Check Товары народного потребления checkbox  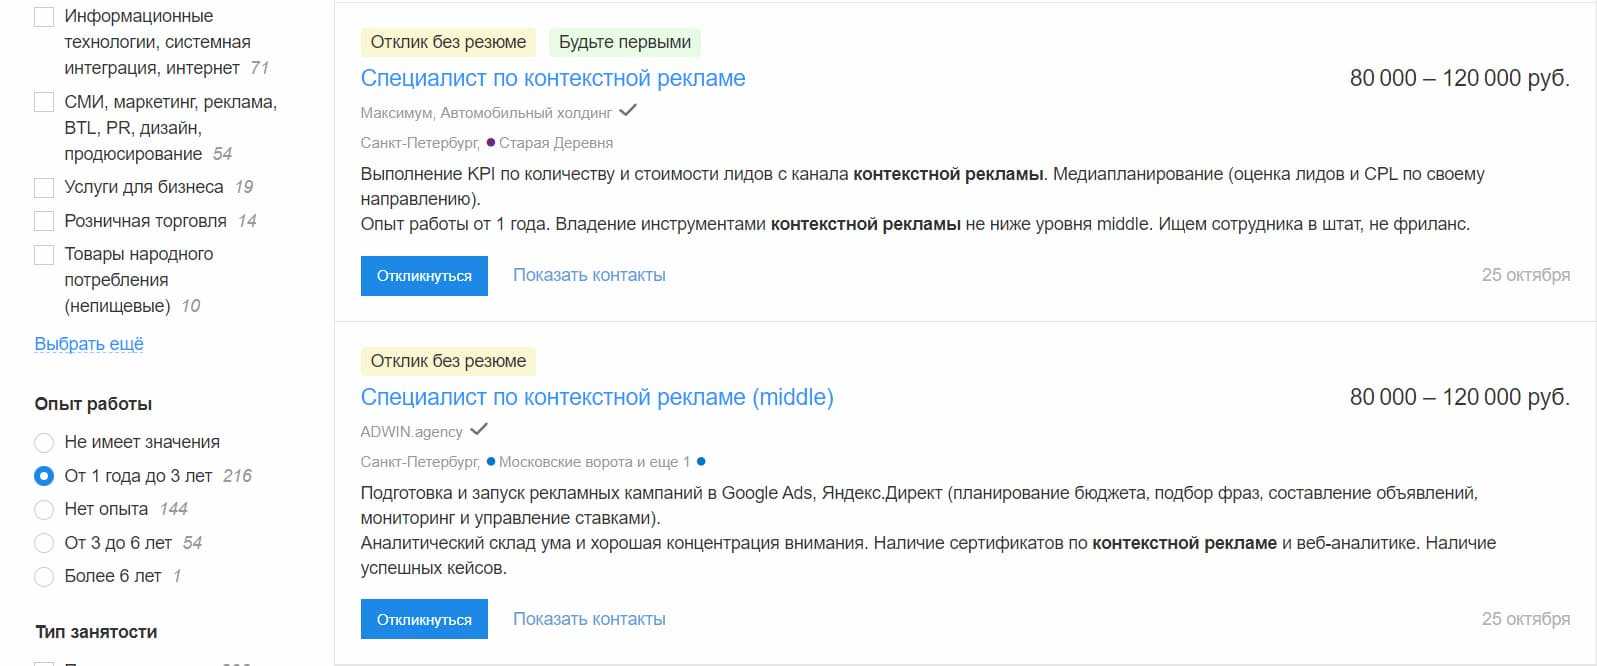tap(44, 255)
